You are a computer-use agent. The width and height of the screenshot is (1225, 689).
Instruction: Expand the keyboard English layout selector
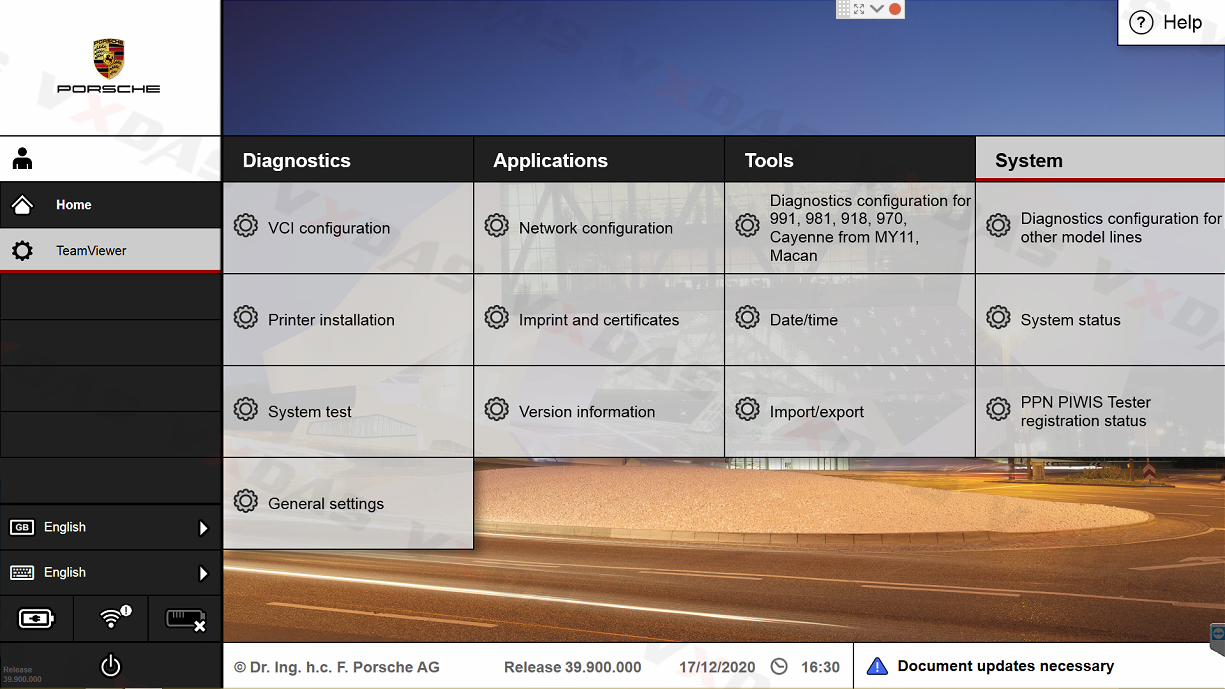[110, 573]
